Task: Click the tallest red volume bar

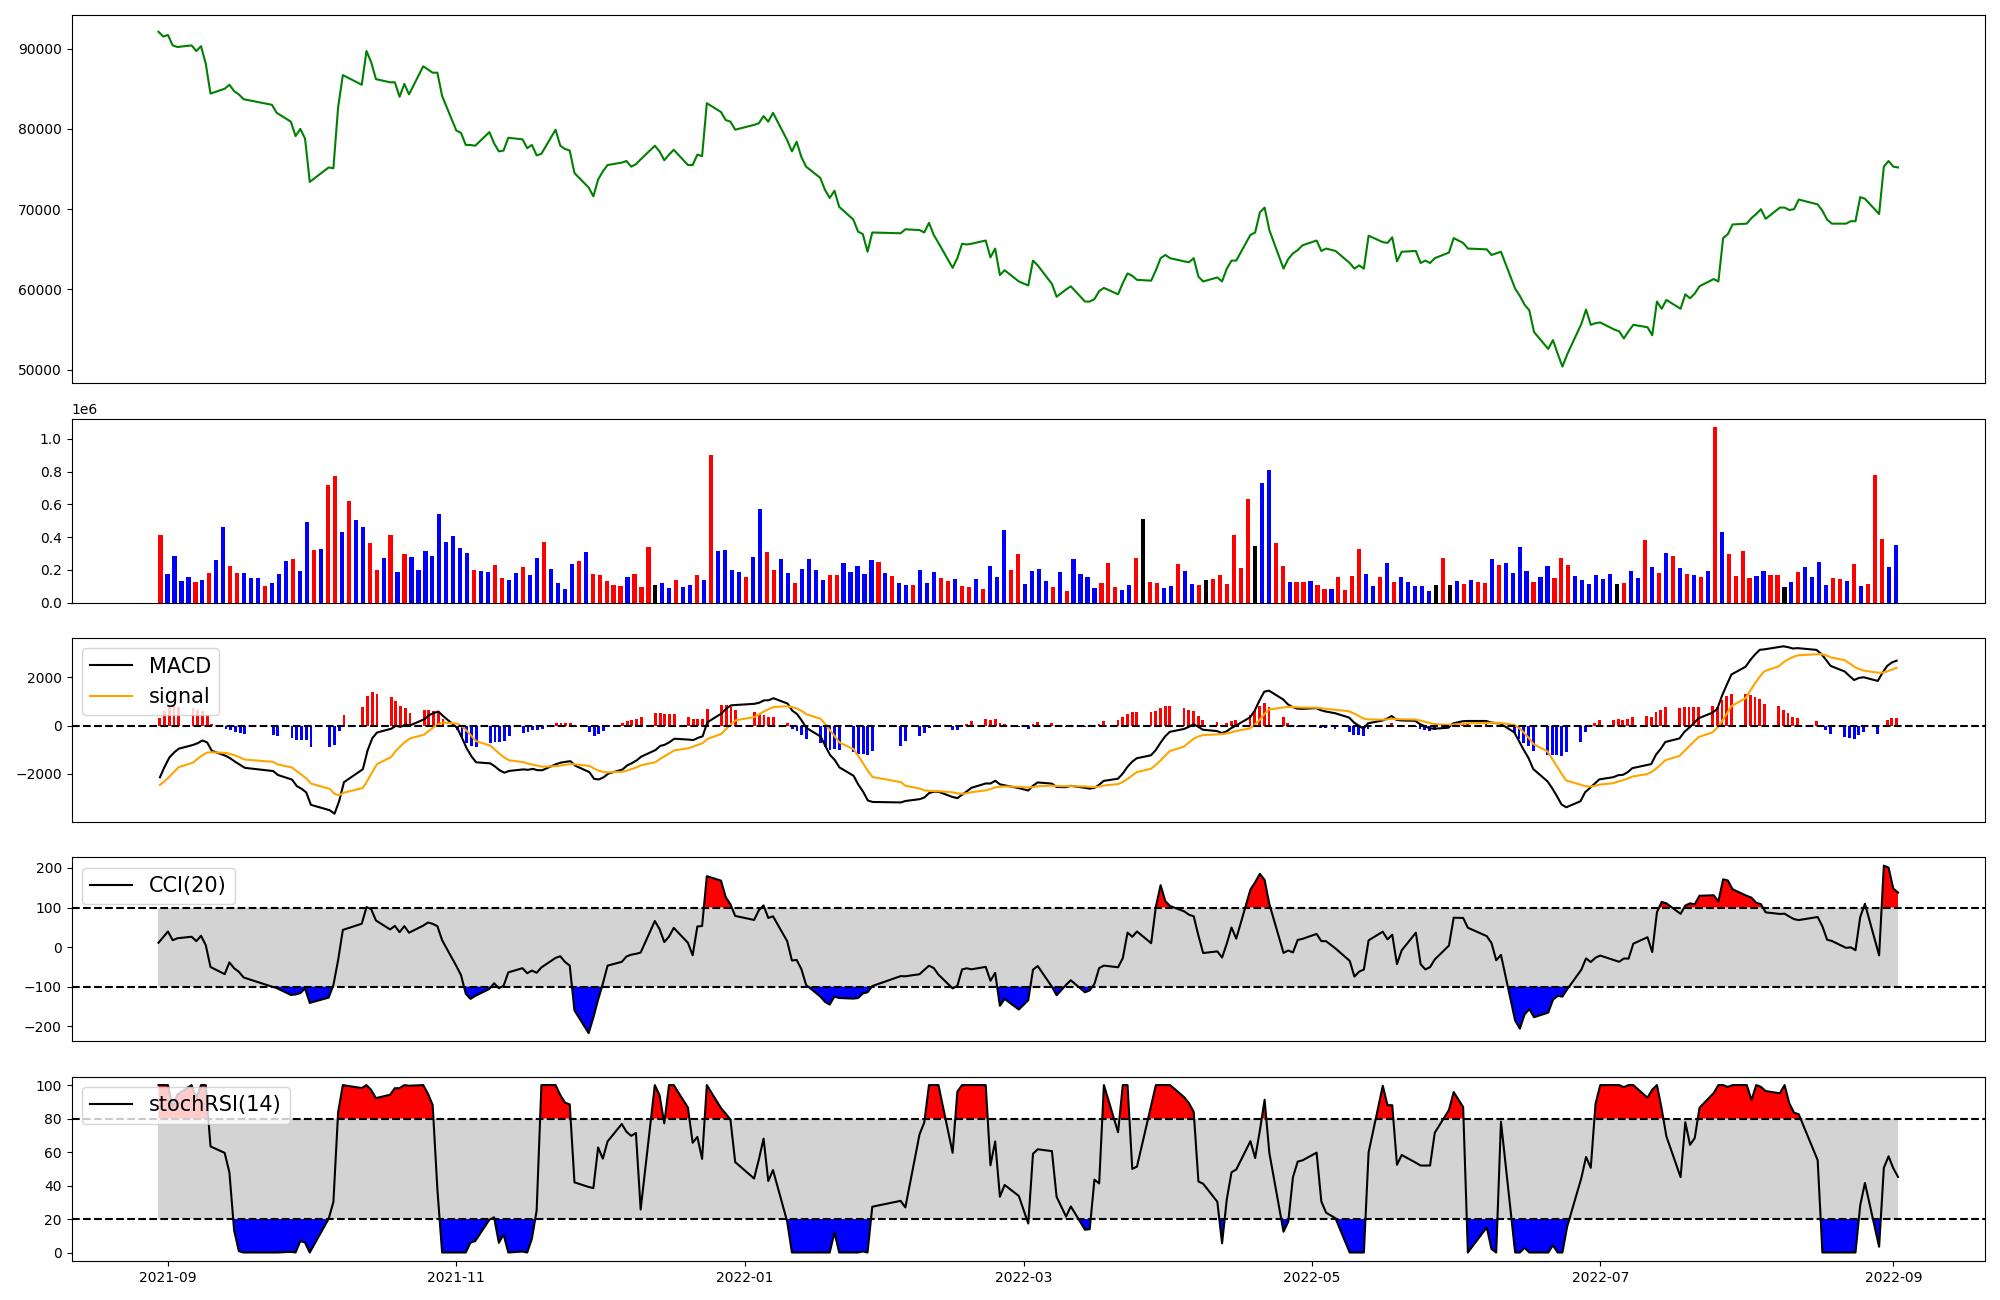Action: (1715, 515)
